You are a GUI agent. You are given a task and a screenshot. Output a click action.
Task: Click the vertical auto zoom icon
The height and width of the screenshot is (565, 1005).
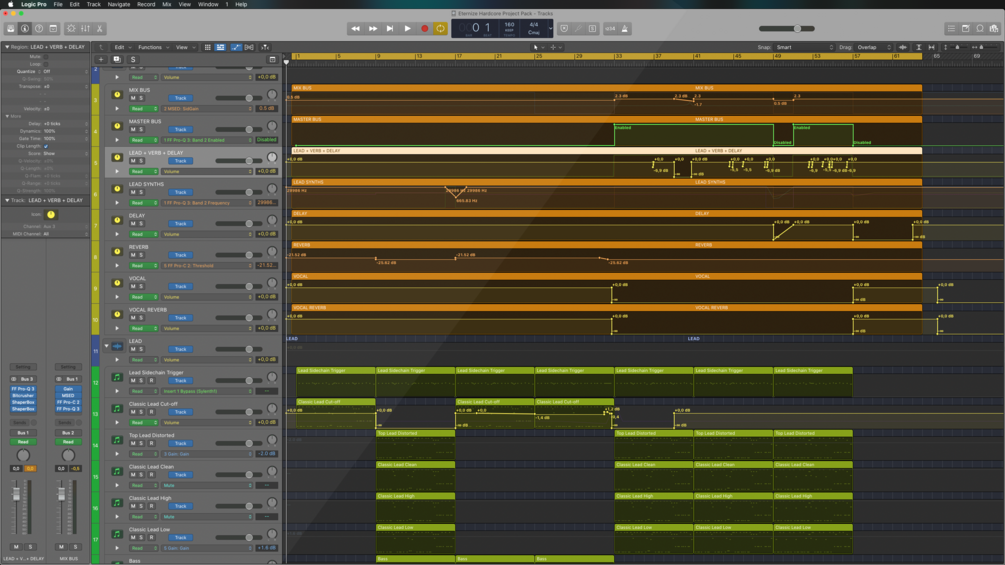click(918, 47)
